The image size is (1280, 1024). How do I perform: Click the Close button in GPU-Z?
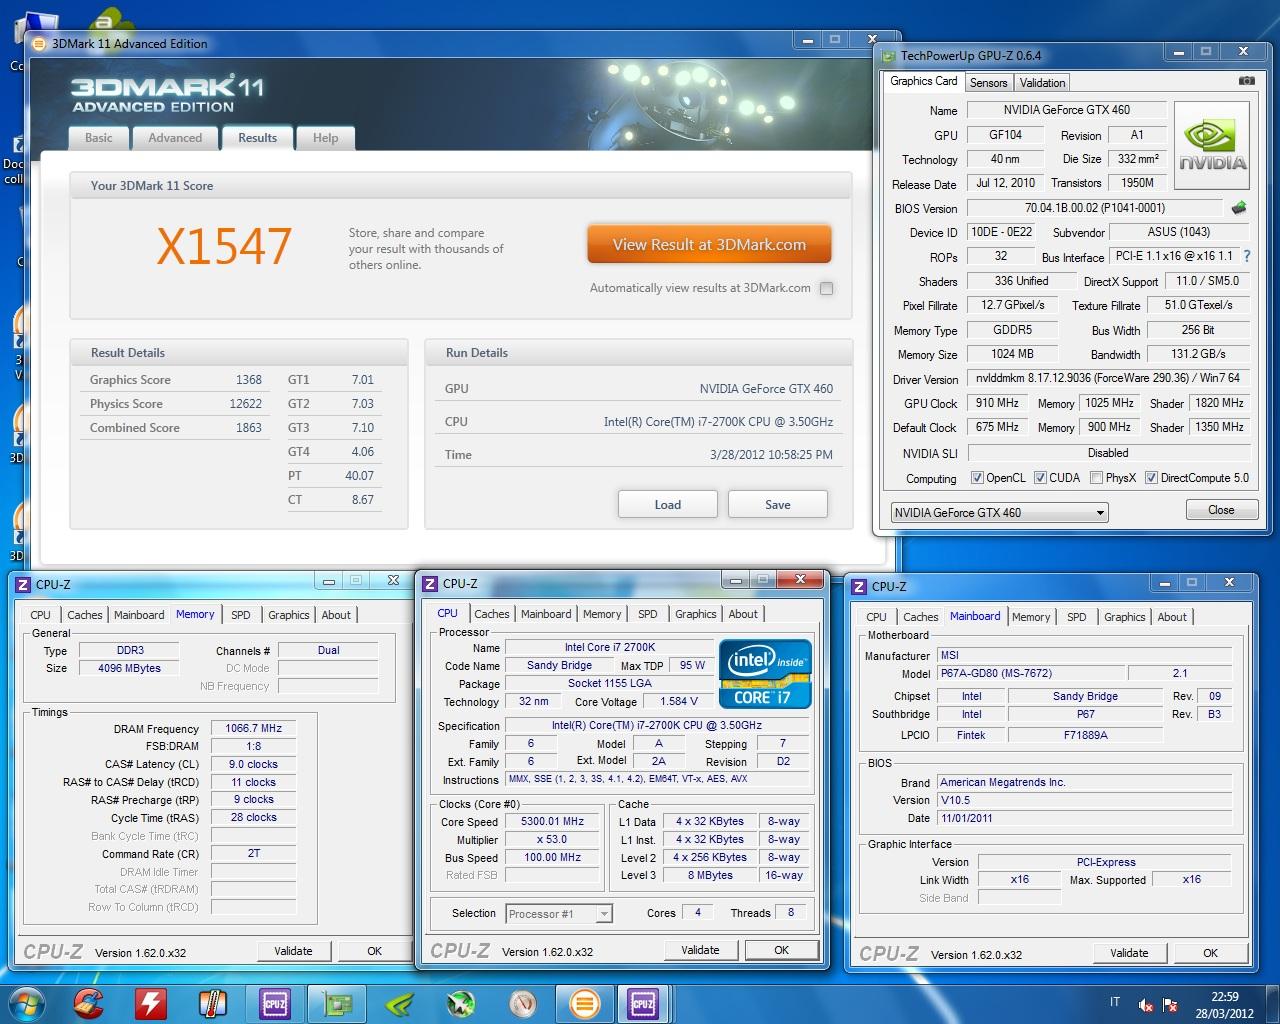point(1221,510)
